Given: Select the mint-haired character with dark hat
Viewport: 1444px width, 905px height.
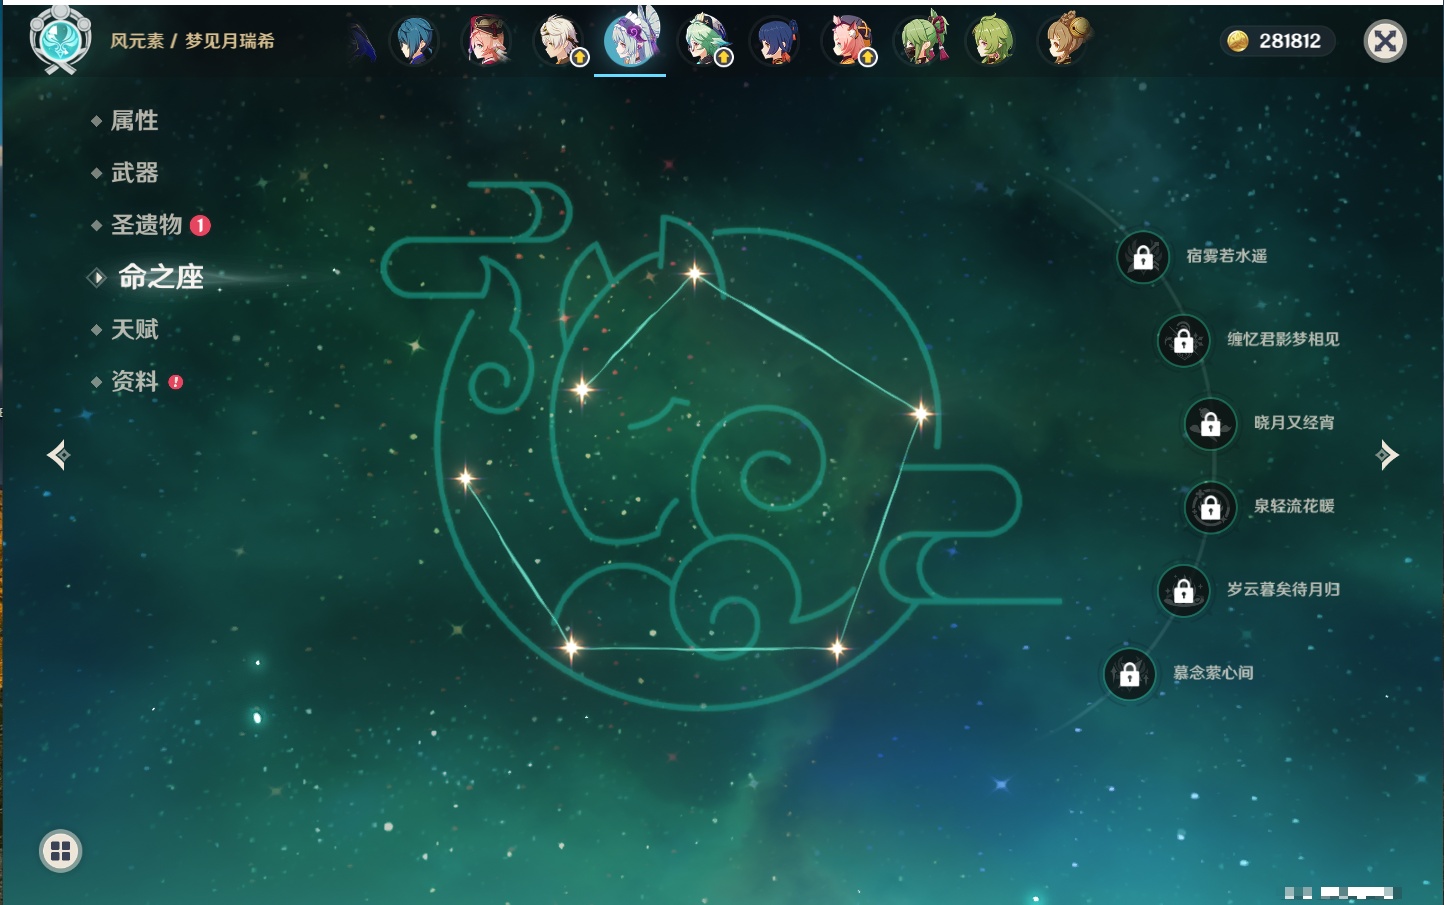Looking at the screenshot, I should click(704, 41).
